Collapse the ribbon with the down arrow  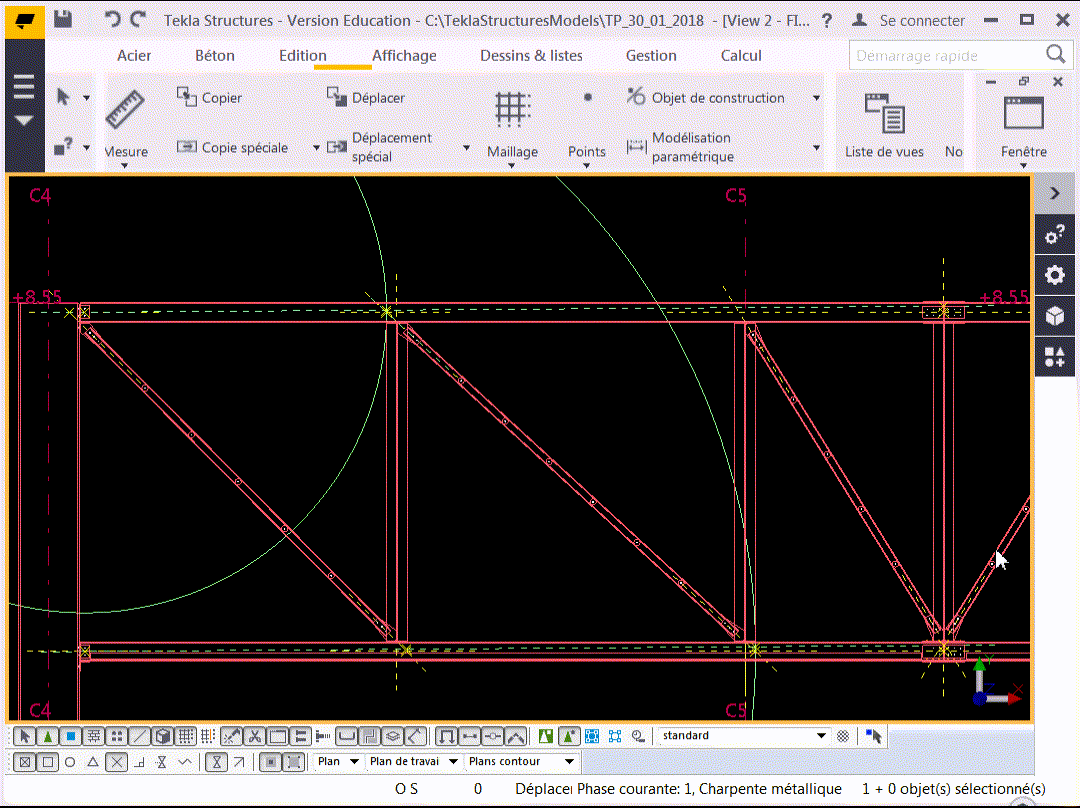tap(24, 121)
